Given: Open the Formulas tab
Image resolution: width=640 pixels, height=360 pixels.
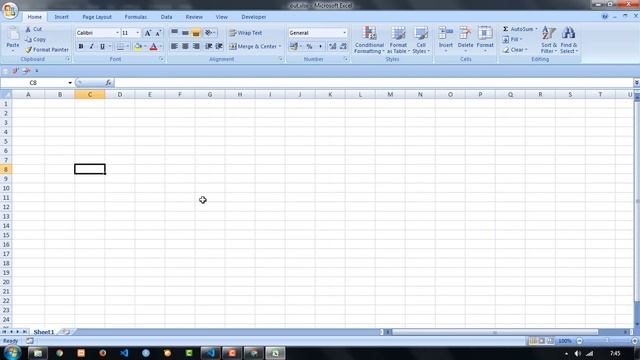Looking at the screenshot, I should click(x=136, y=17).
